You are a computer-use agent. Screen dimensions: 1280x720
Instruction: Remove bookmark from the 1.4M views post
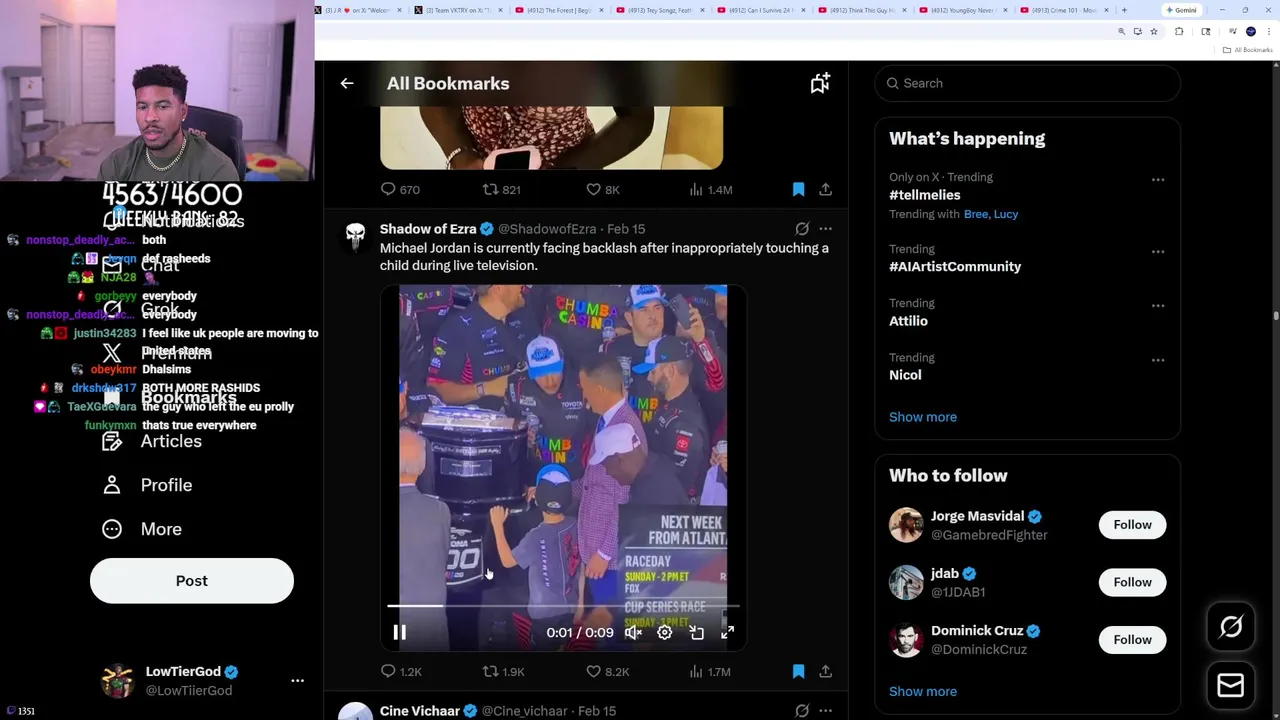(x=798, y=189)
